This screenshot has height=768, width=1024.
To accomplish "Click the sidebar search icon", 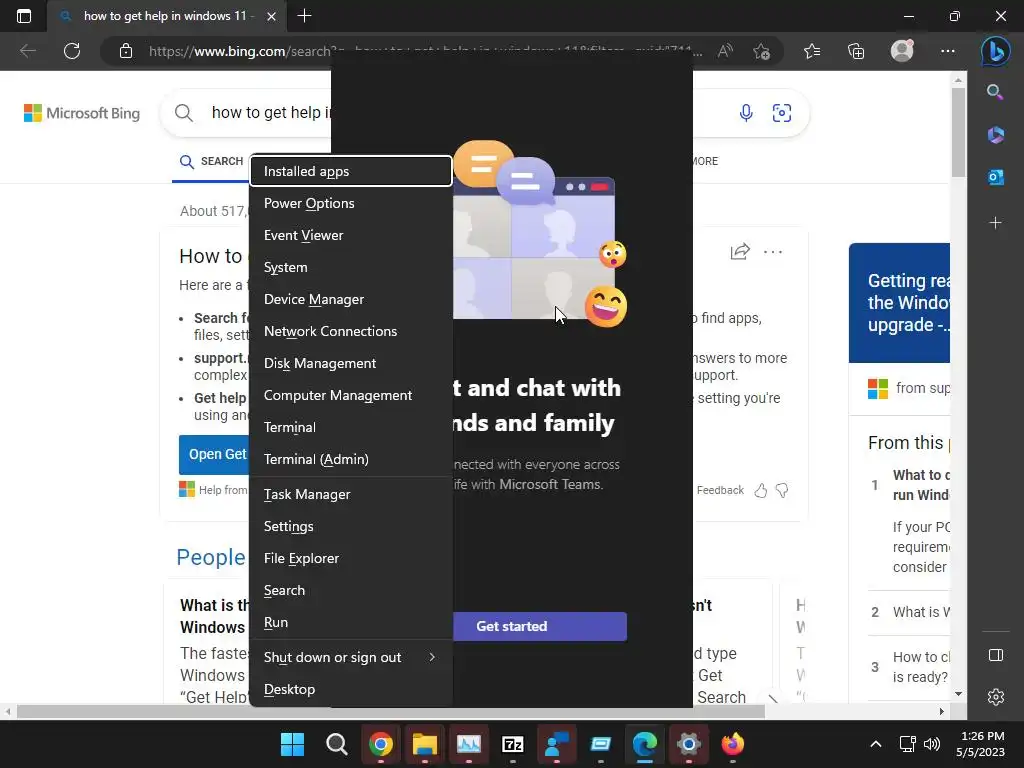I will [995, 92].
